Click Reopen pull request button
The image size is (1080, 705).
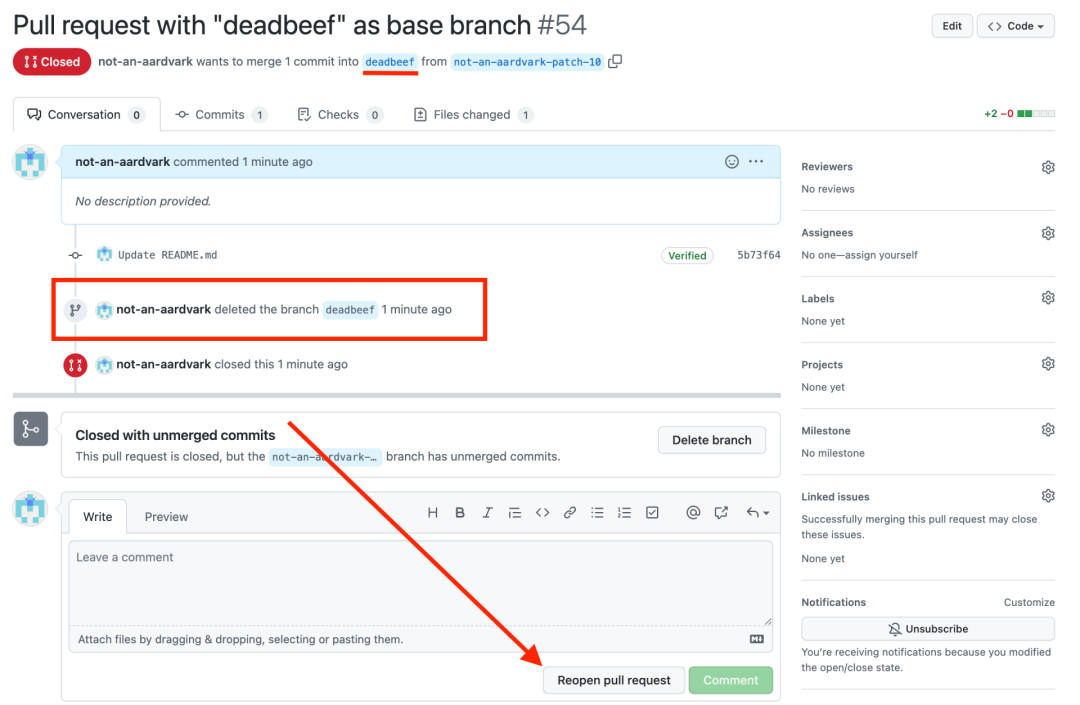(614, 680)
